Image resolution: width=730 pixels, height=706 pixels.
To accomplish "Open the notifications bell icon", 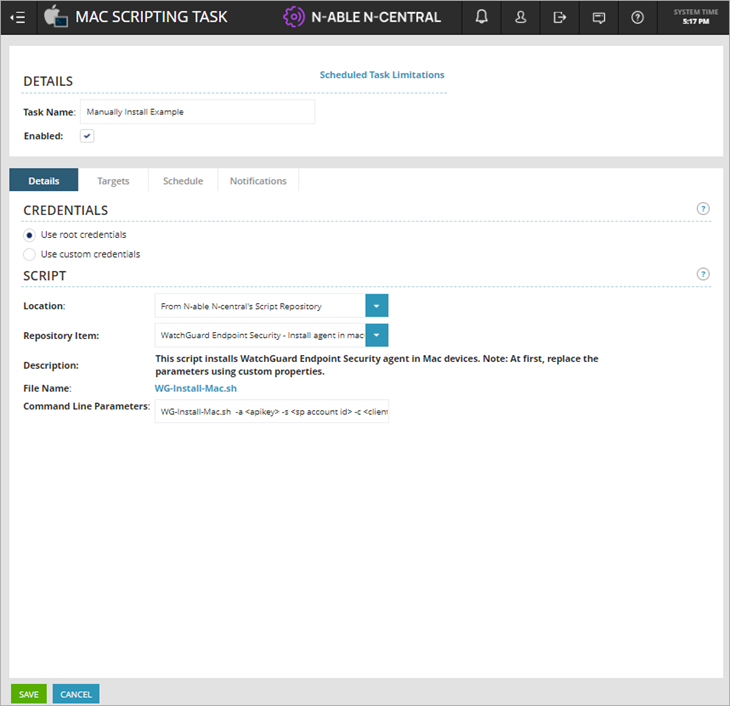I will pos(481,17).
